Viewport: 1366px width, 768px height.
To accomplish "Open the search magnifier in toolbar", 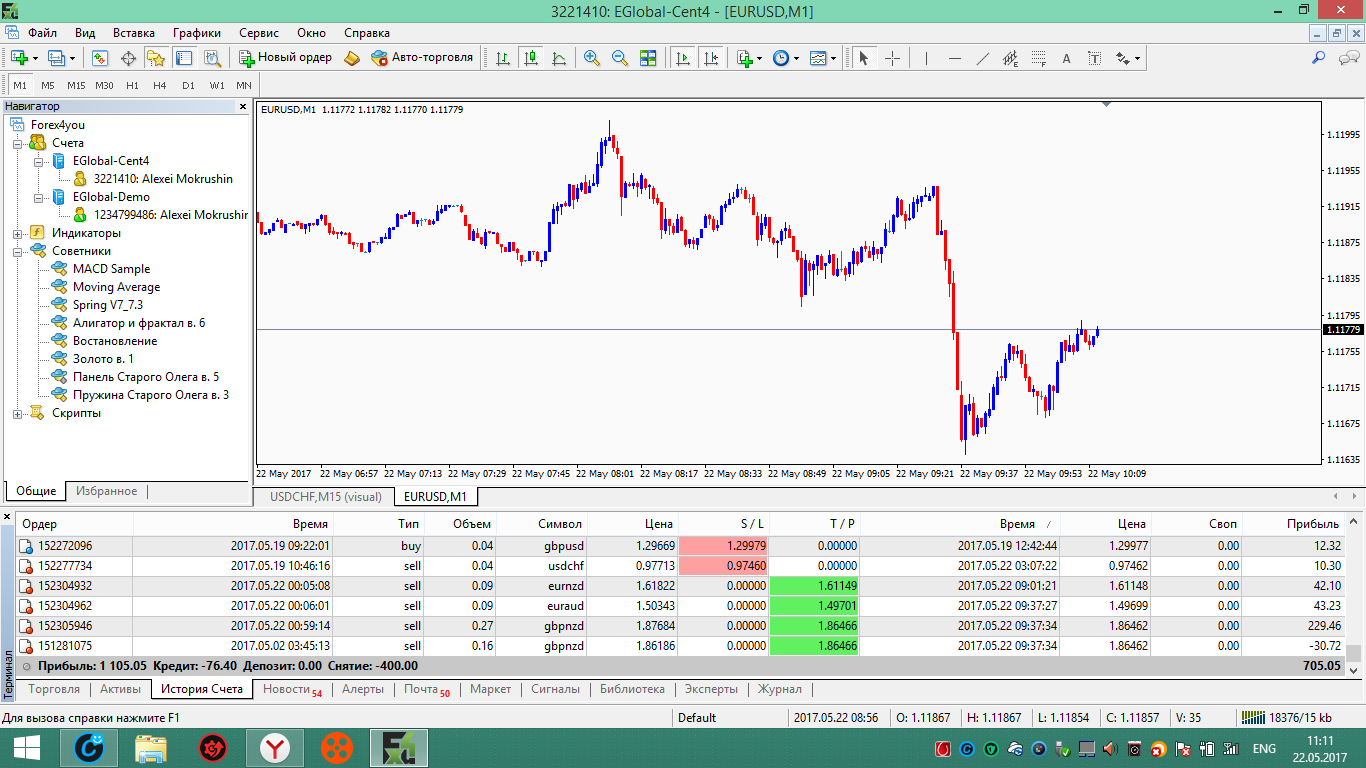I will click(x=1319, y=58).
